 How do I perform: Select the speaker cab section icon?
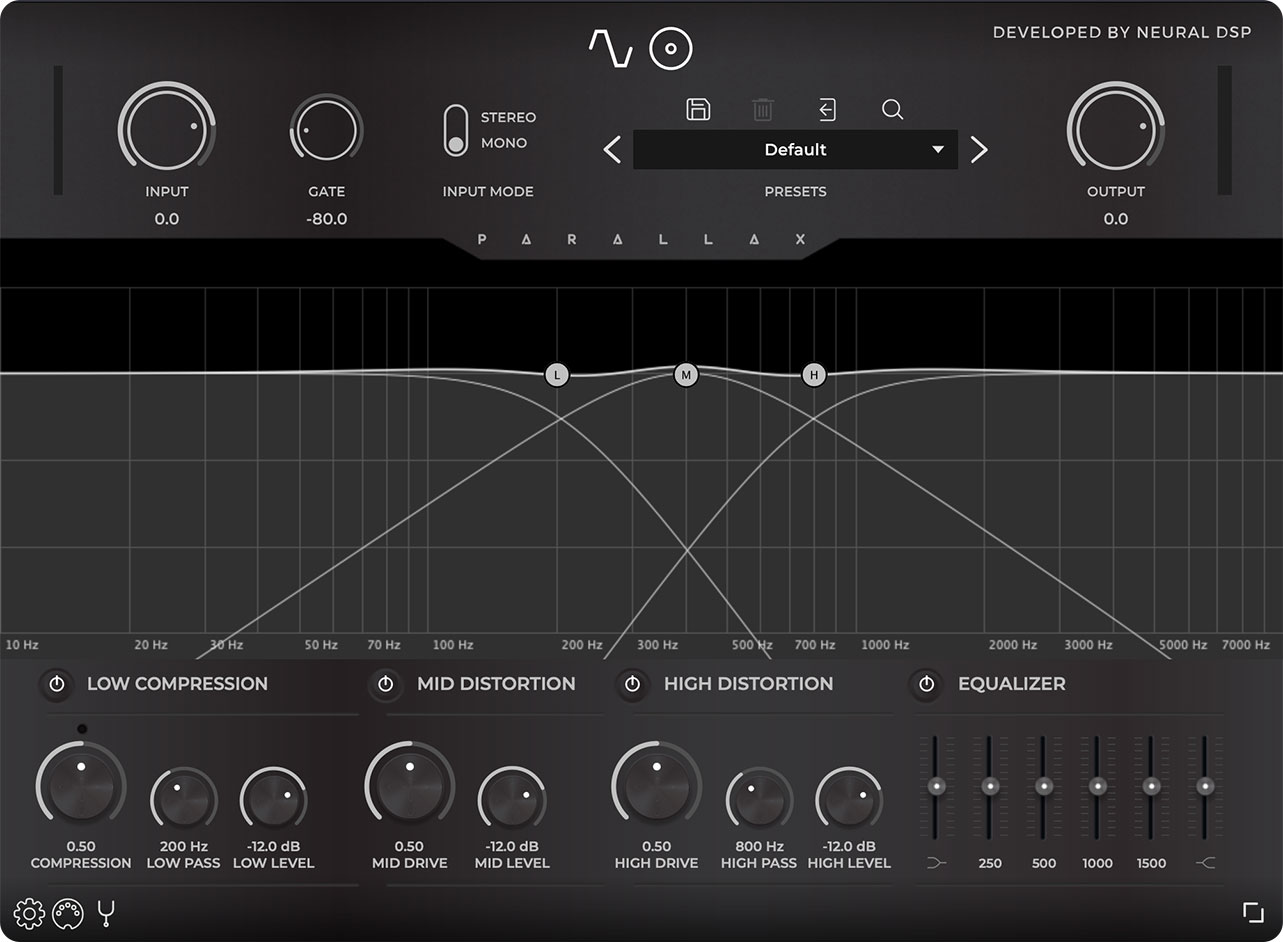coord(671,48)
